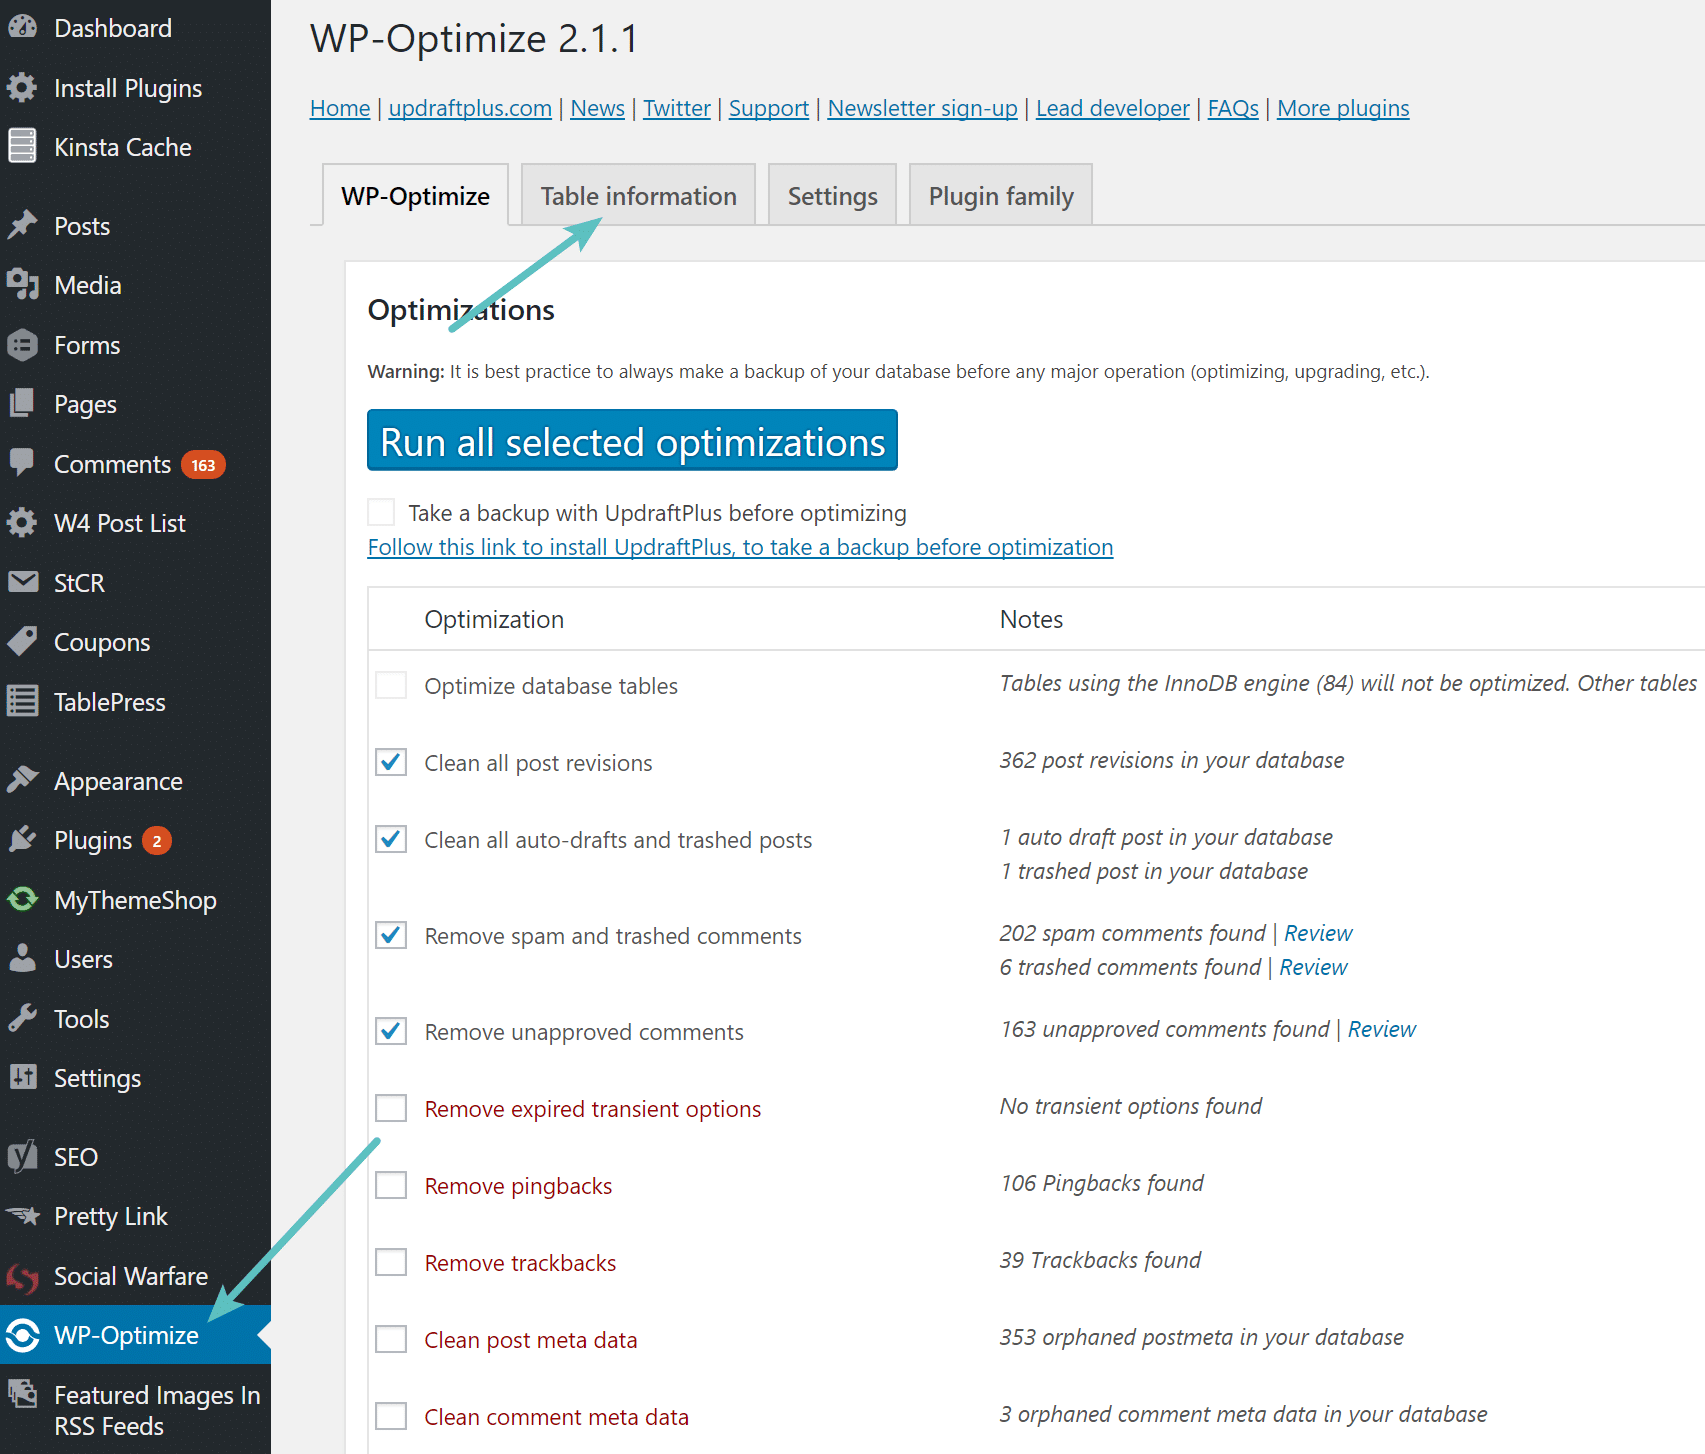Click the Featured Images In RSS icon
This screenshot has width=1705, height=1454.
click(x=22, y=1394)
